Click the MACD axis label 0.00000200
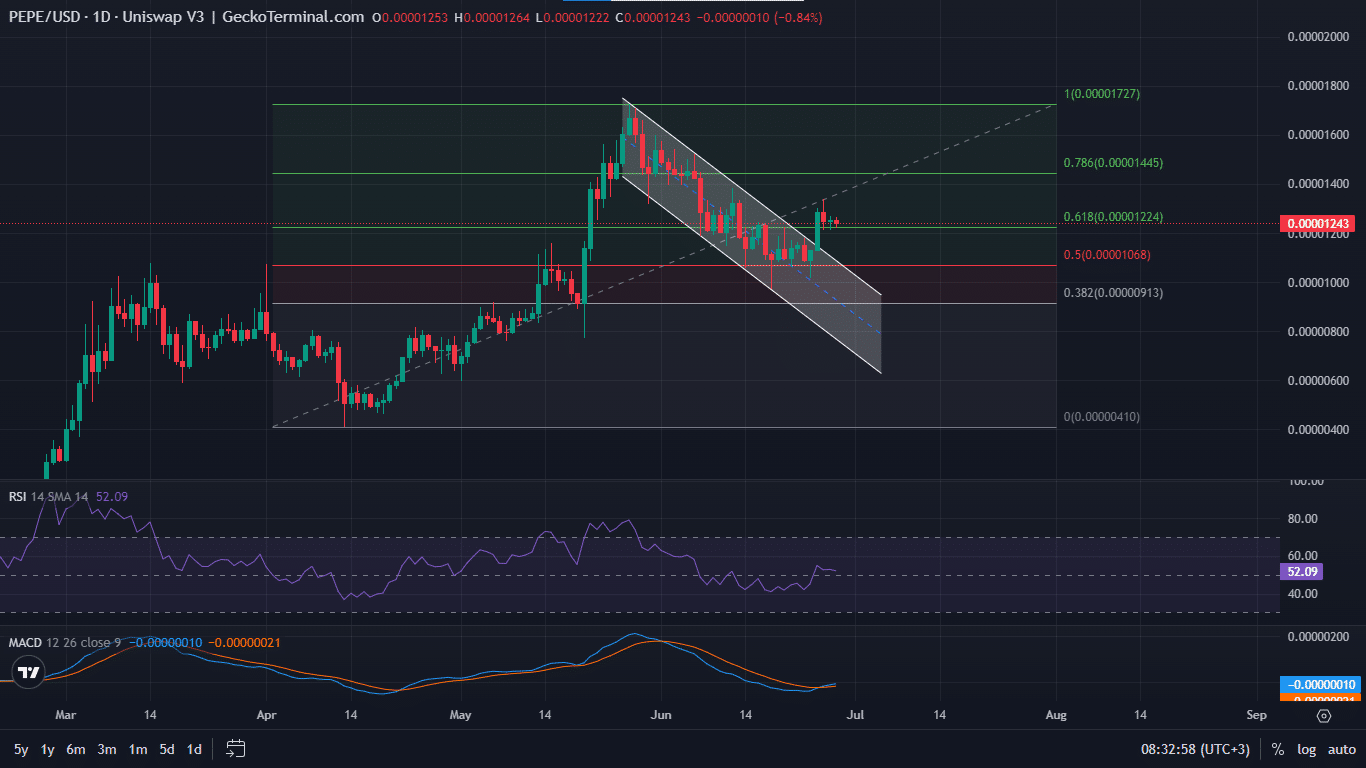The image size is (1366, 768). coord(1320,636)
